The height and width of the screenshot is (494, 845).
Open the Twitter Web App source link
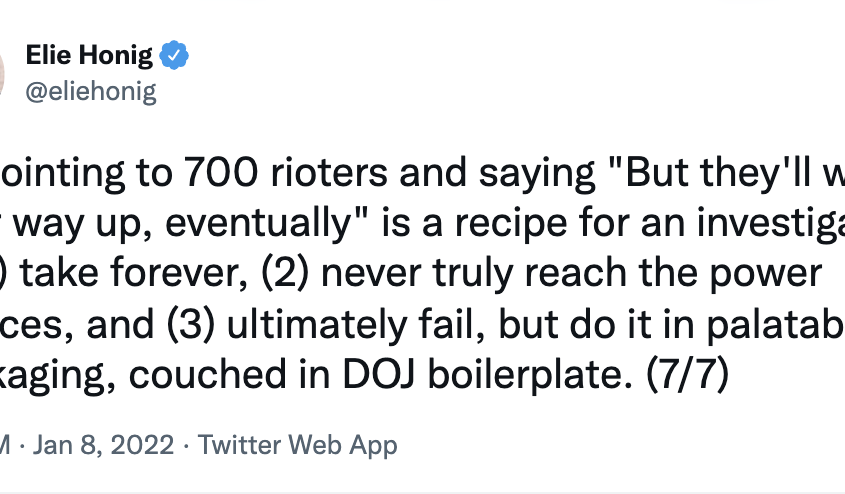297,445
